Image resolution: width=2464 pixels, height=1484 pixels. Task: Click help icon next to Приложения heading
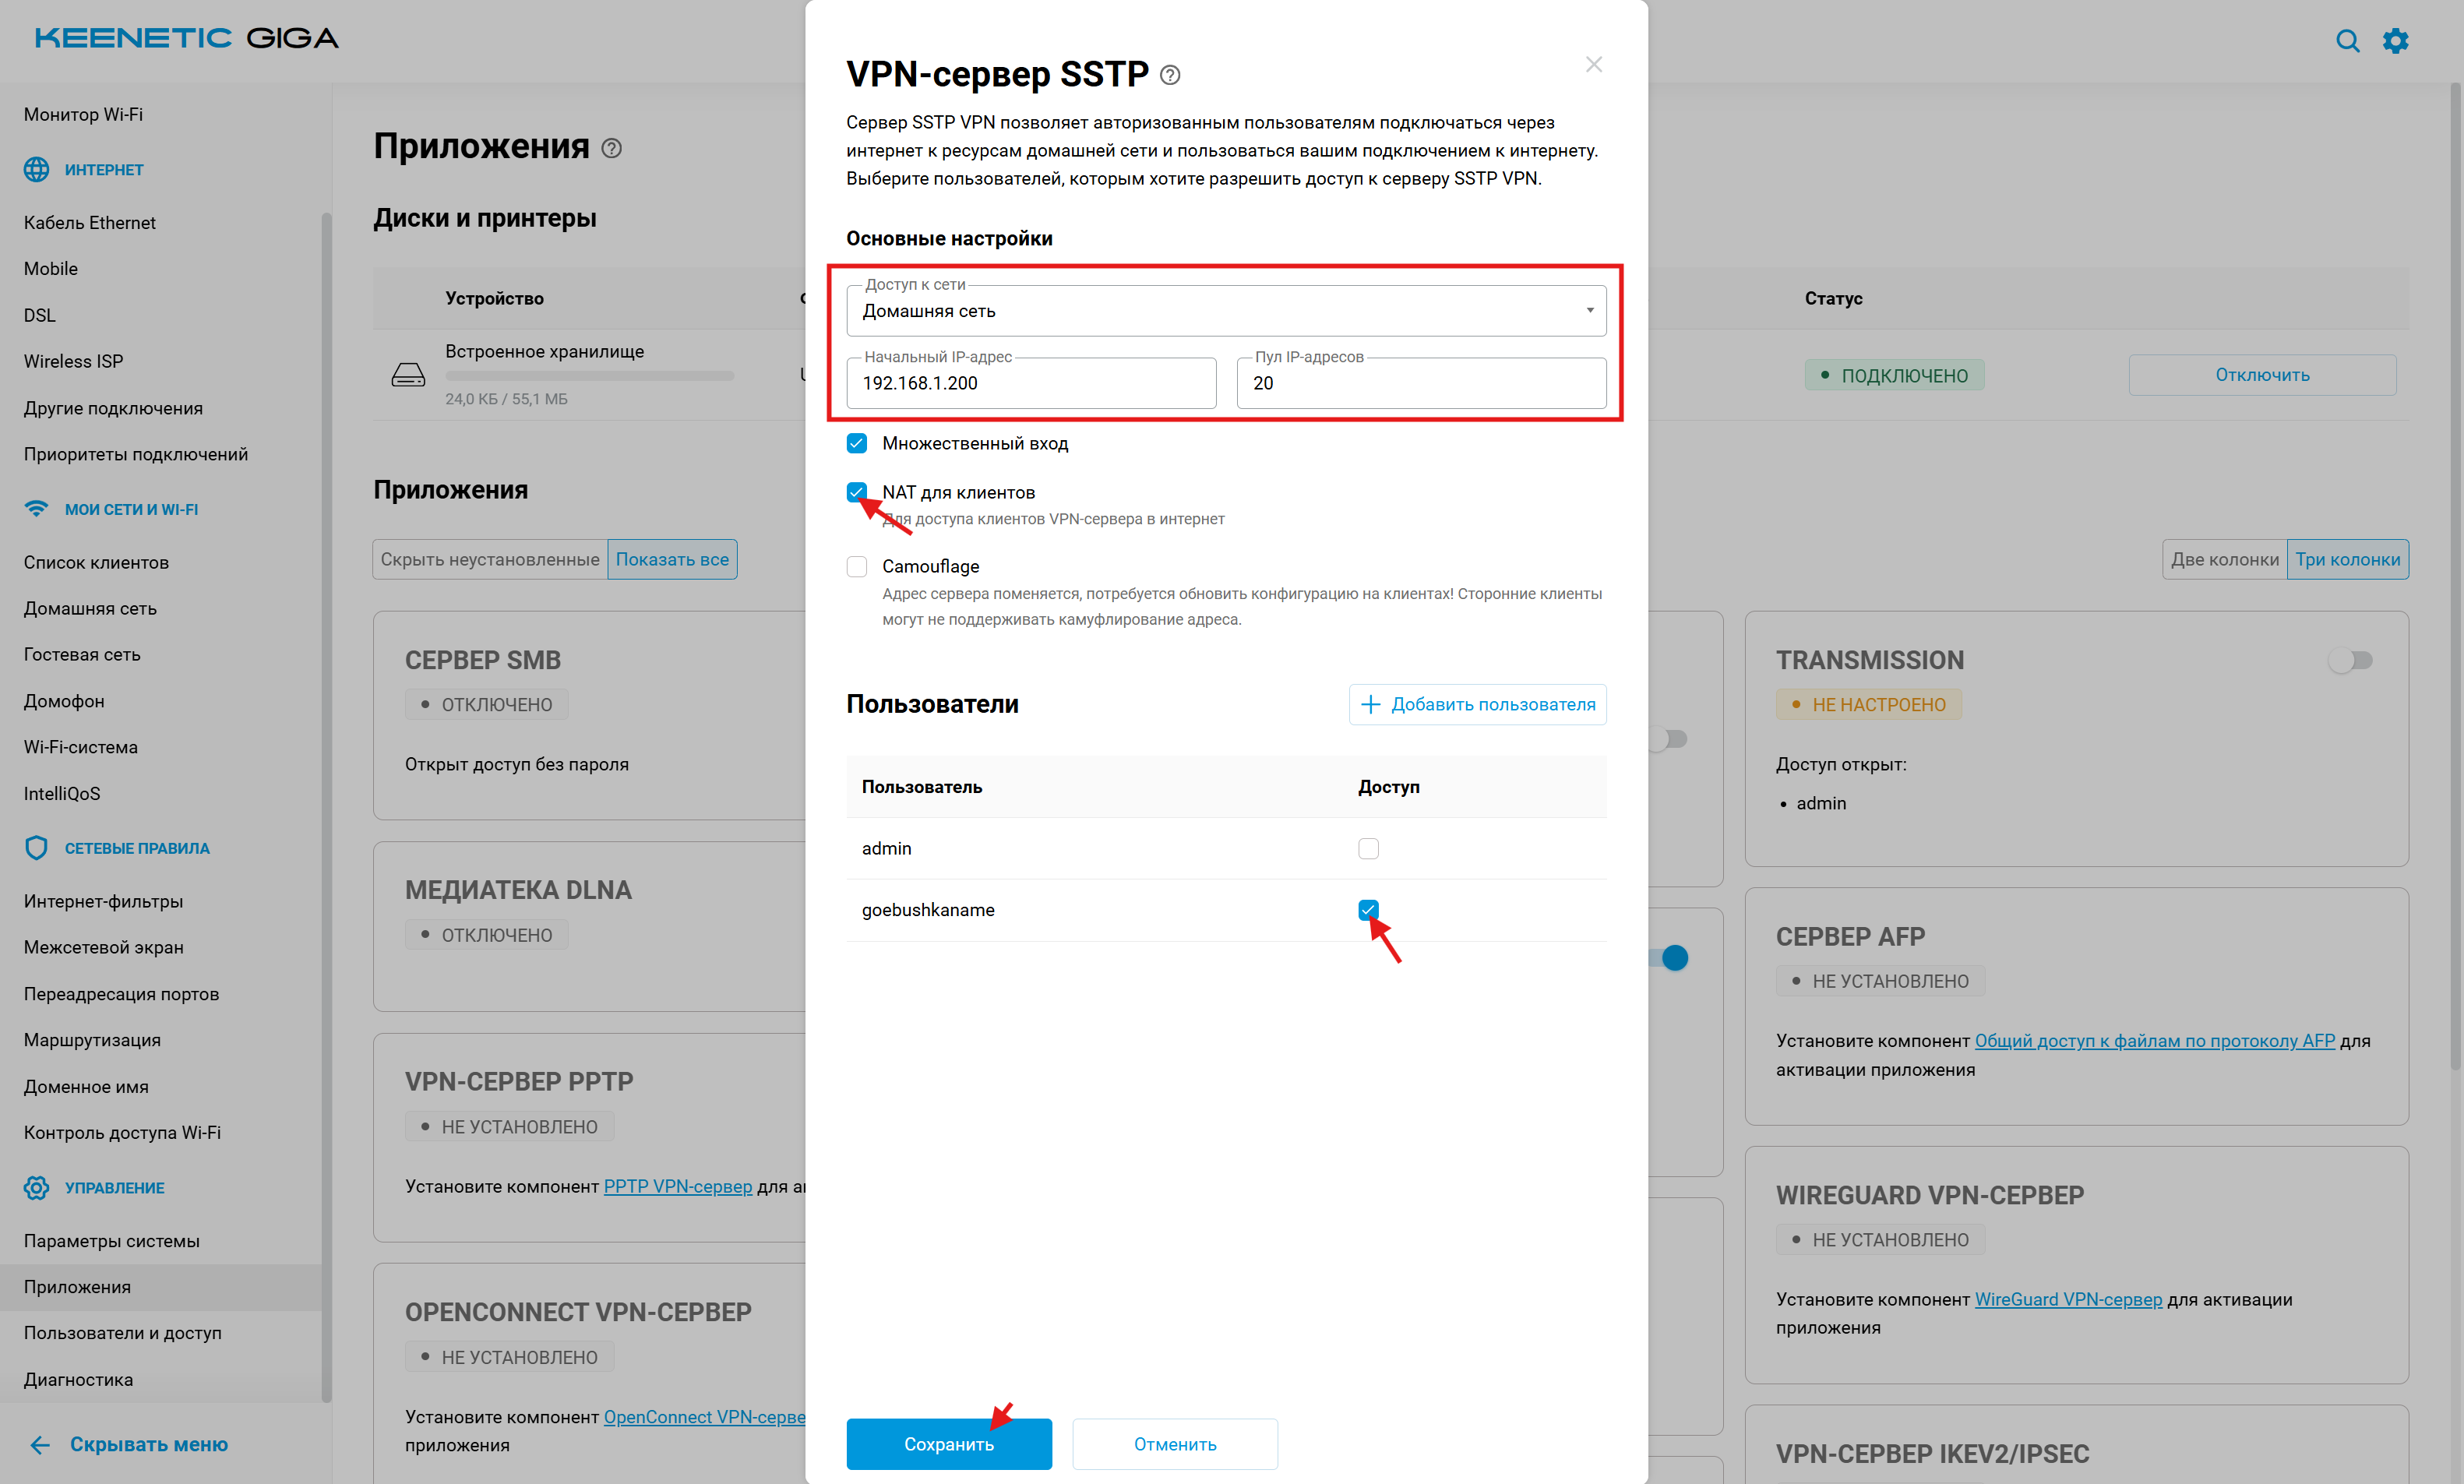612,148
